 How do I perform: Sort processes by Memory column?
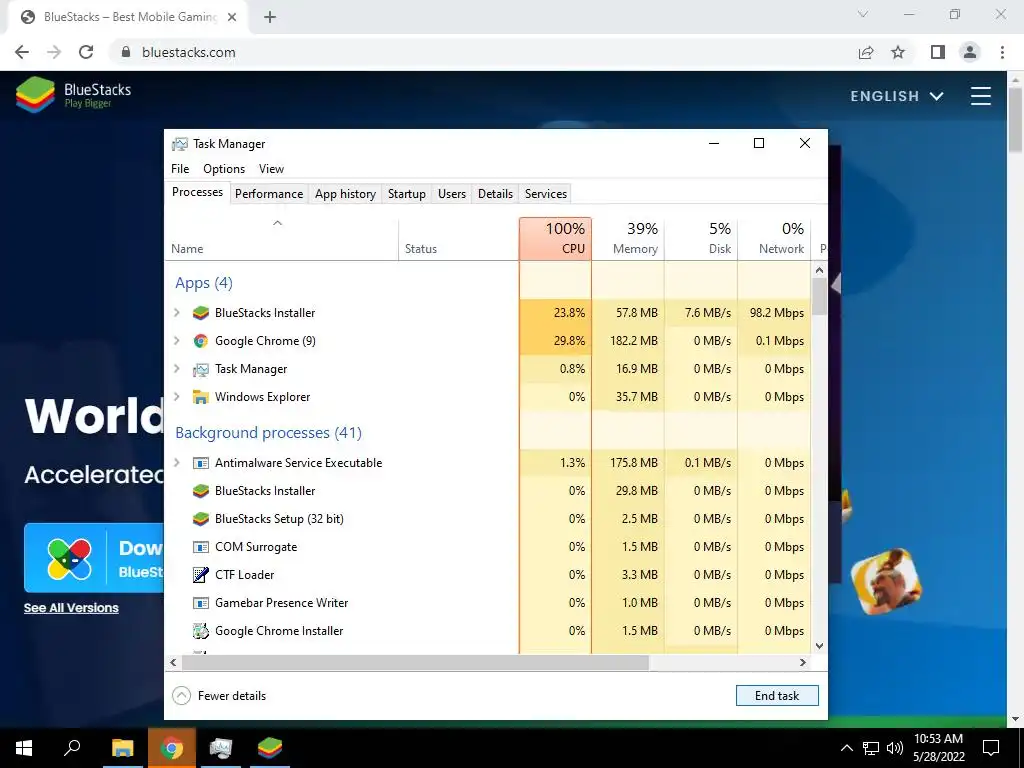click(x=629, y=239)
